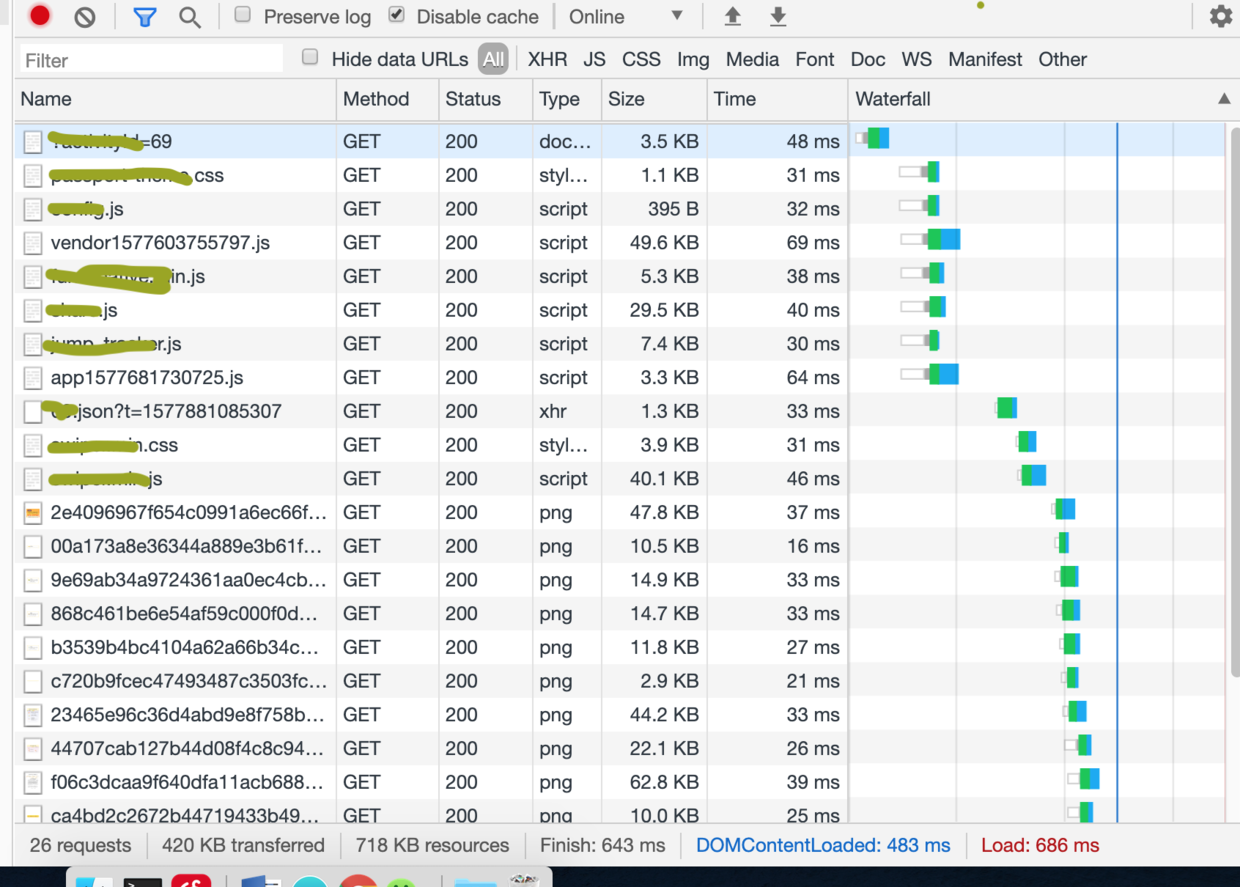This screenshot has height=887, width=1240.
Task: Filter requests by Img
Action: [693, 59]
